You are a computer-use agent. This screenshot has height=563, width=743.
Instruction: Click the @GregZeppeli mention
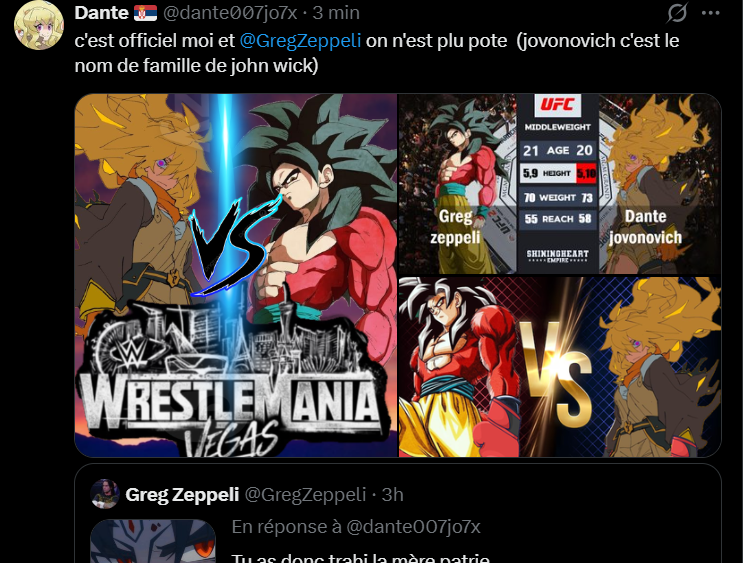[x=300, y=41]
